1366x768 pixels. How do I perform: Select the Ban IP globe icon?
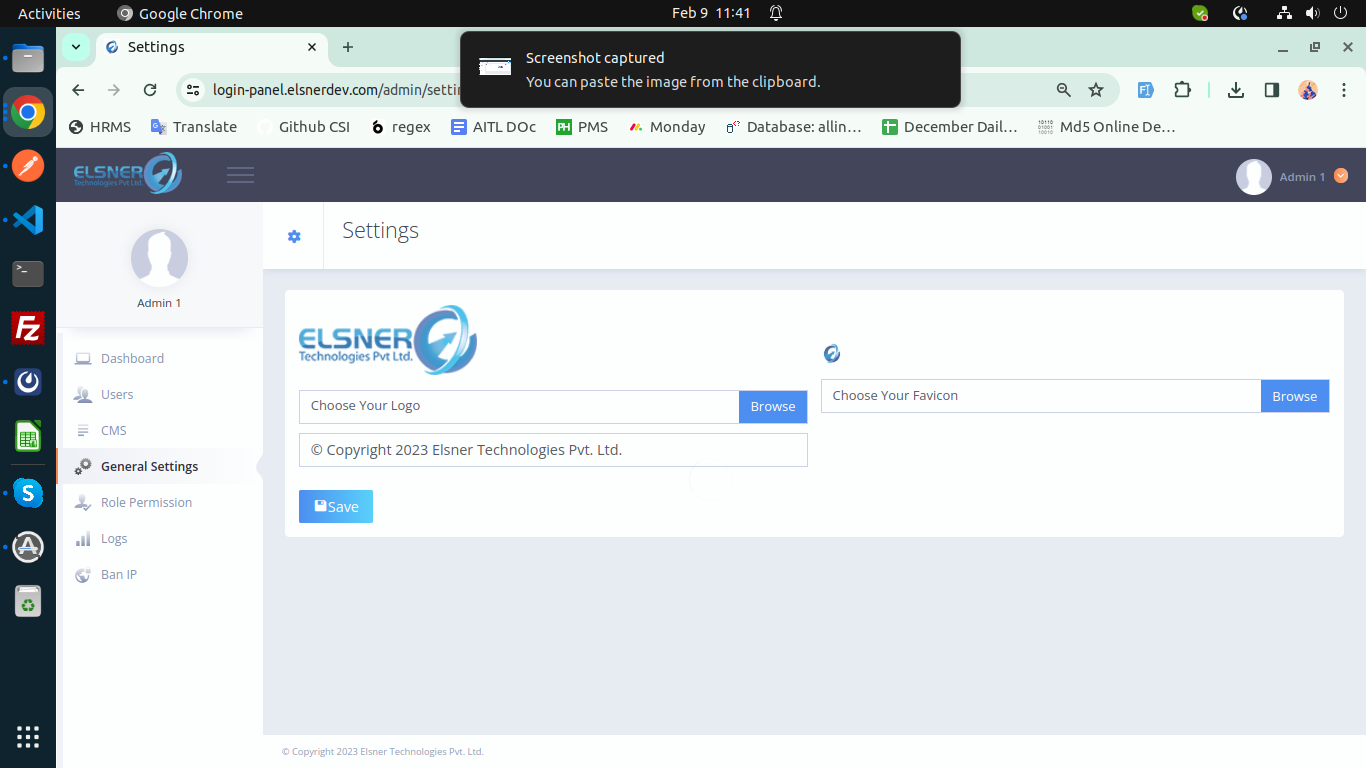(82, 574)
